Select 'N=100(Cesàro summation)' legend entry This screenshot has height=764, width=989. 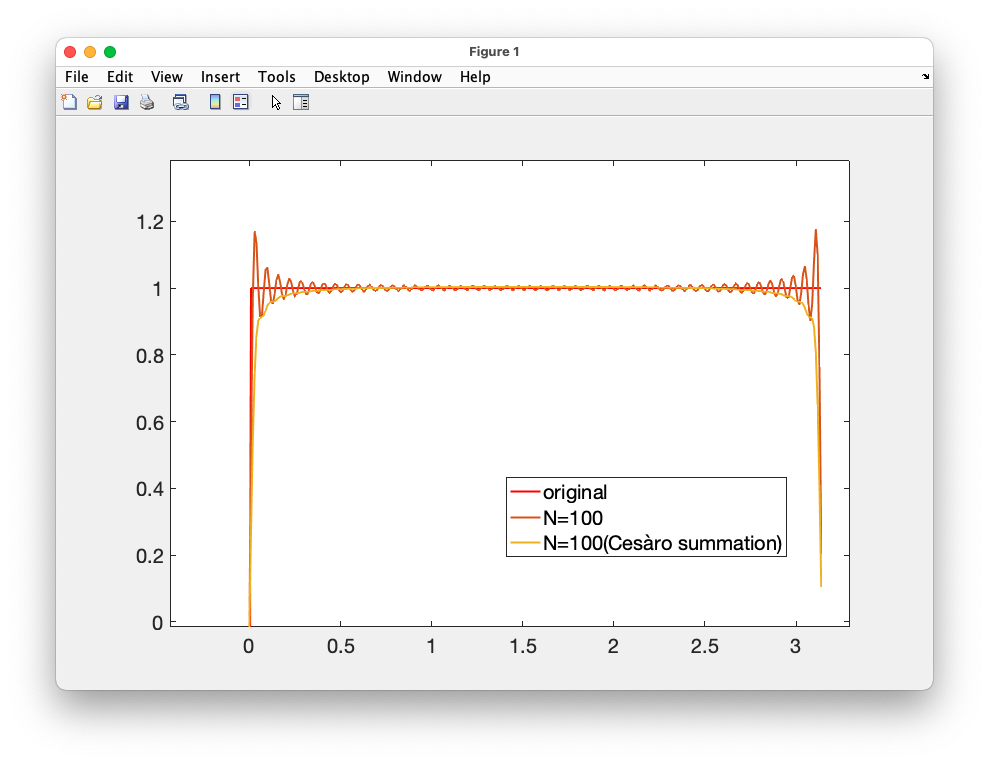(662, 543)
